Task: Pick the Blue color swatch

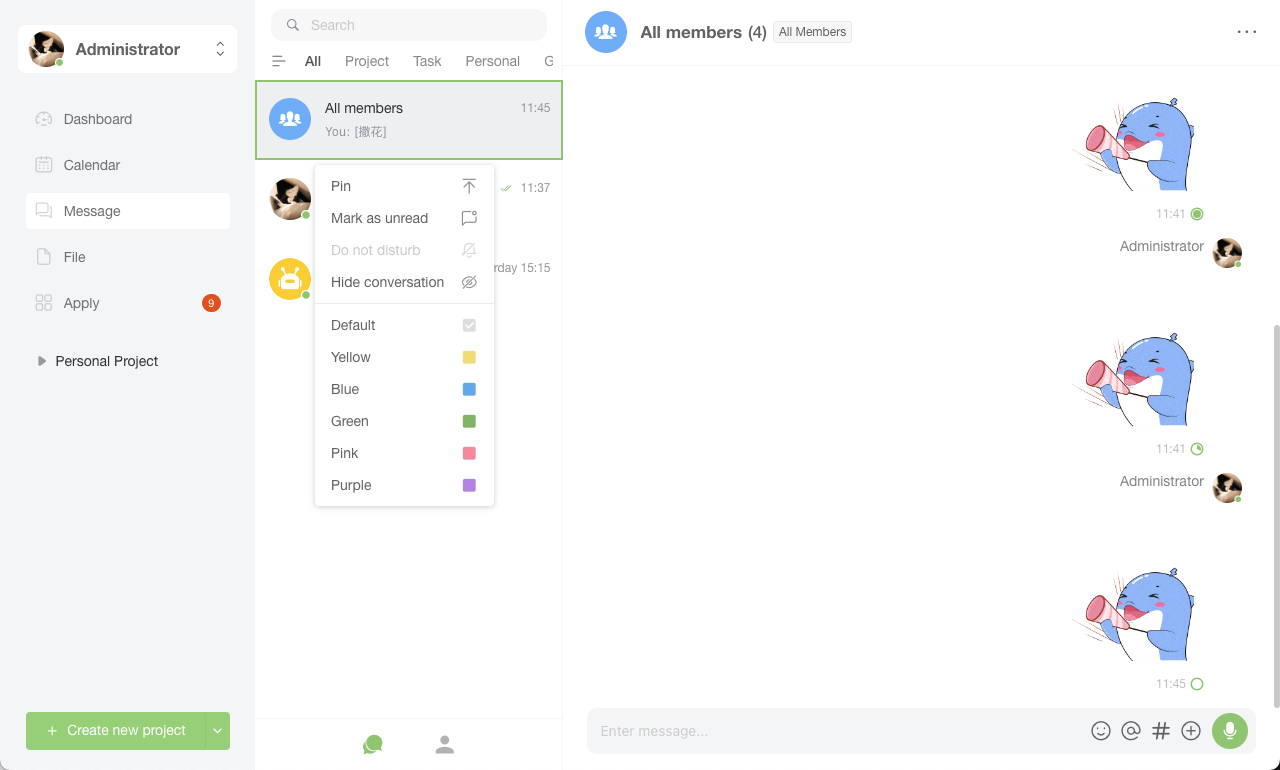Action: (469, 389)
